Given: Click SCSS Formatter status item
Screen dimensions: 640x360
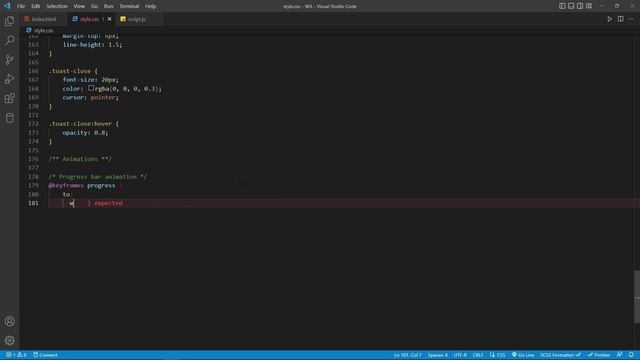Looking at the screenshot, I should click(560, 355).
